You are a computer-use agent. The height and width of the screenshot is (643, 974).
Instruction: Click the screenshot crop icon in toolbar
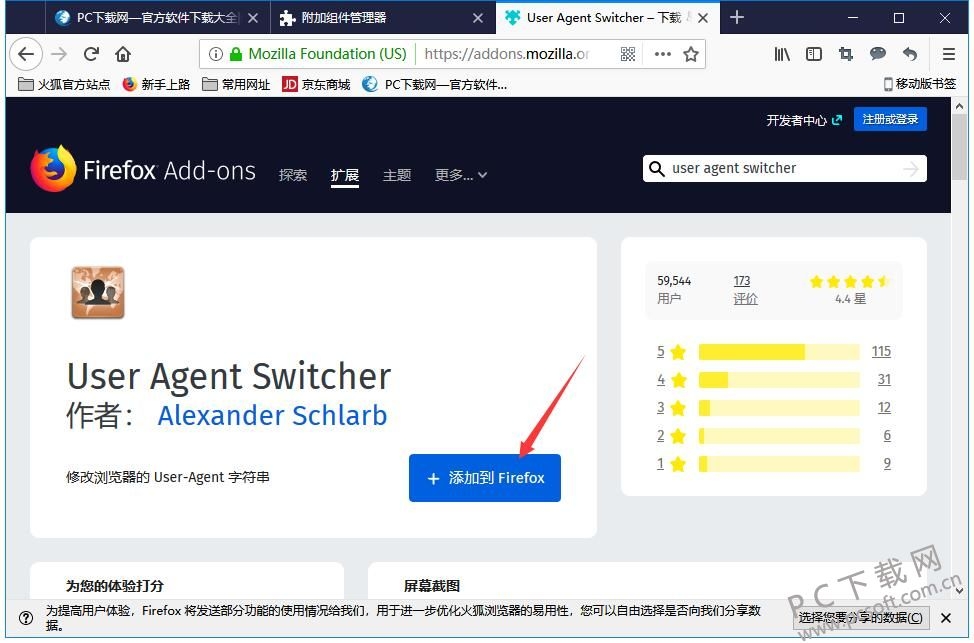pyautogui.click(x=845, y=54)
